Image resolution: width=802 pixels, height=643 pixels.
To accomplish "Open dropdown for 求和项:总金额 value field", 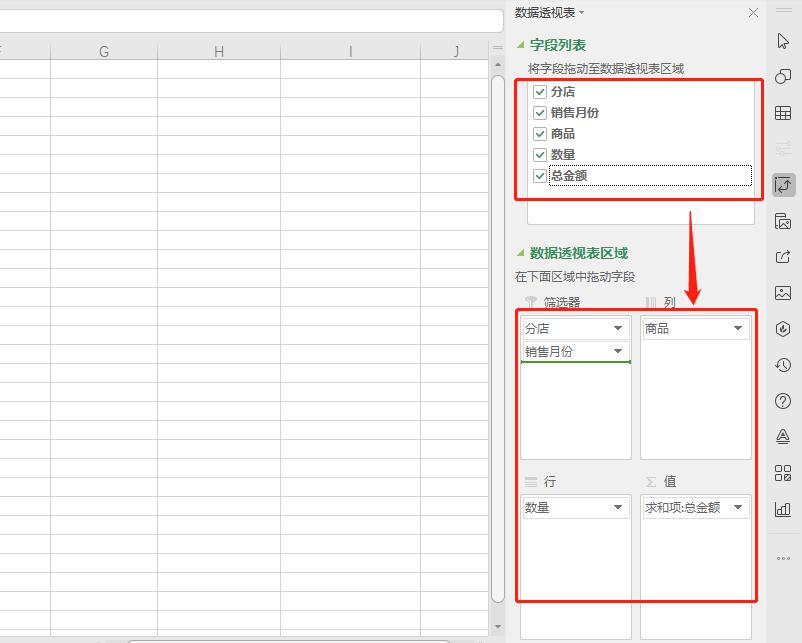I will point(738,508).
